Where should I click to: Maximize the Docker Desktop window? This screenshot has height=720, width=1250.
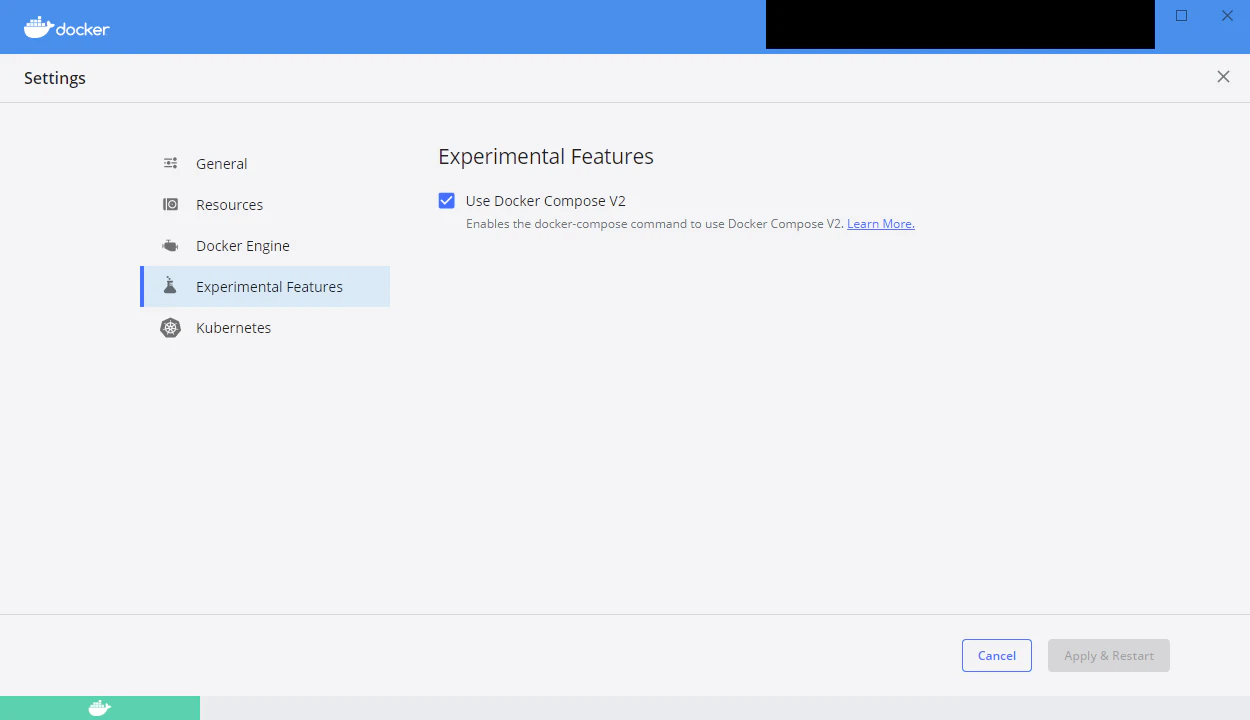pyautogui.click(x=1181, y=15)
